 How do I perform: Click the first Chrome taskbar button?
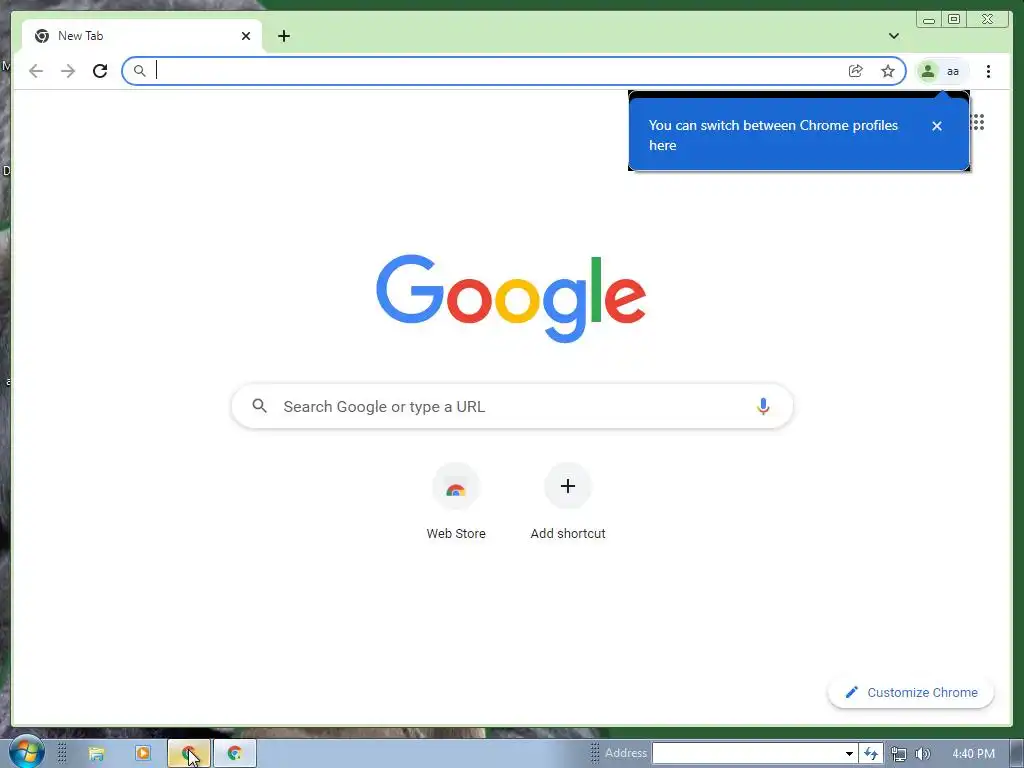[x=189, y=754]
